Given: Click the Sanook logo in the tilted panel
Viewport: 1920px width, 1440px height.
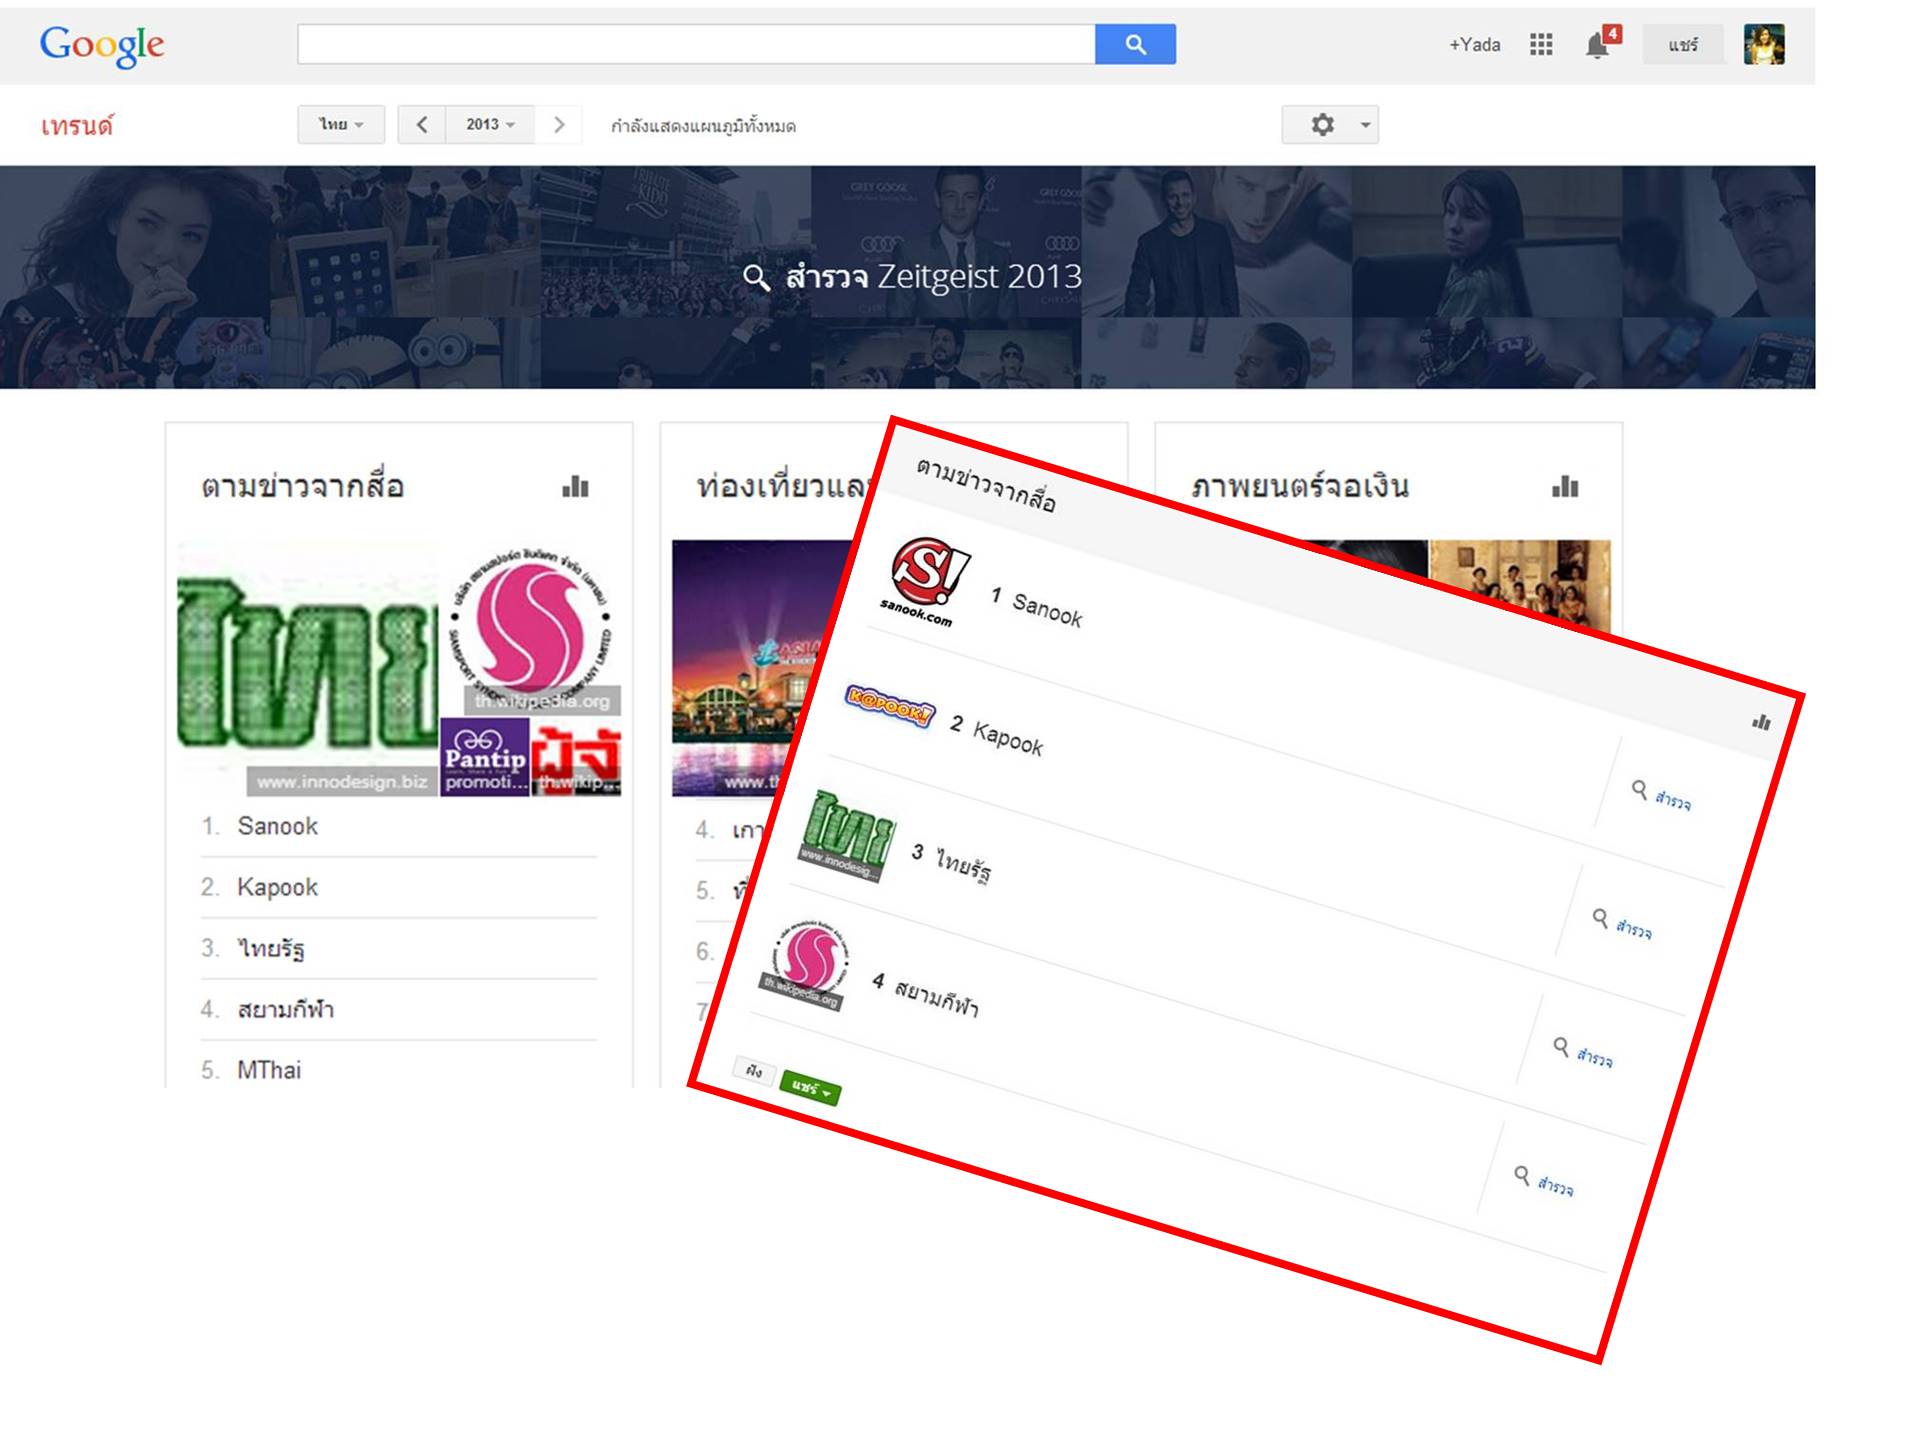Looking at the screenshot, I should (x=927, y=581).
